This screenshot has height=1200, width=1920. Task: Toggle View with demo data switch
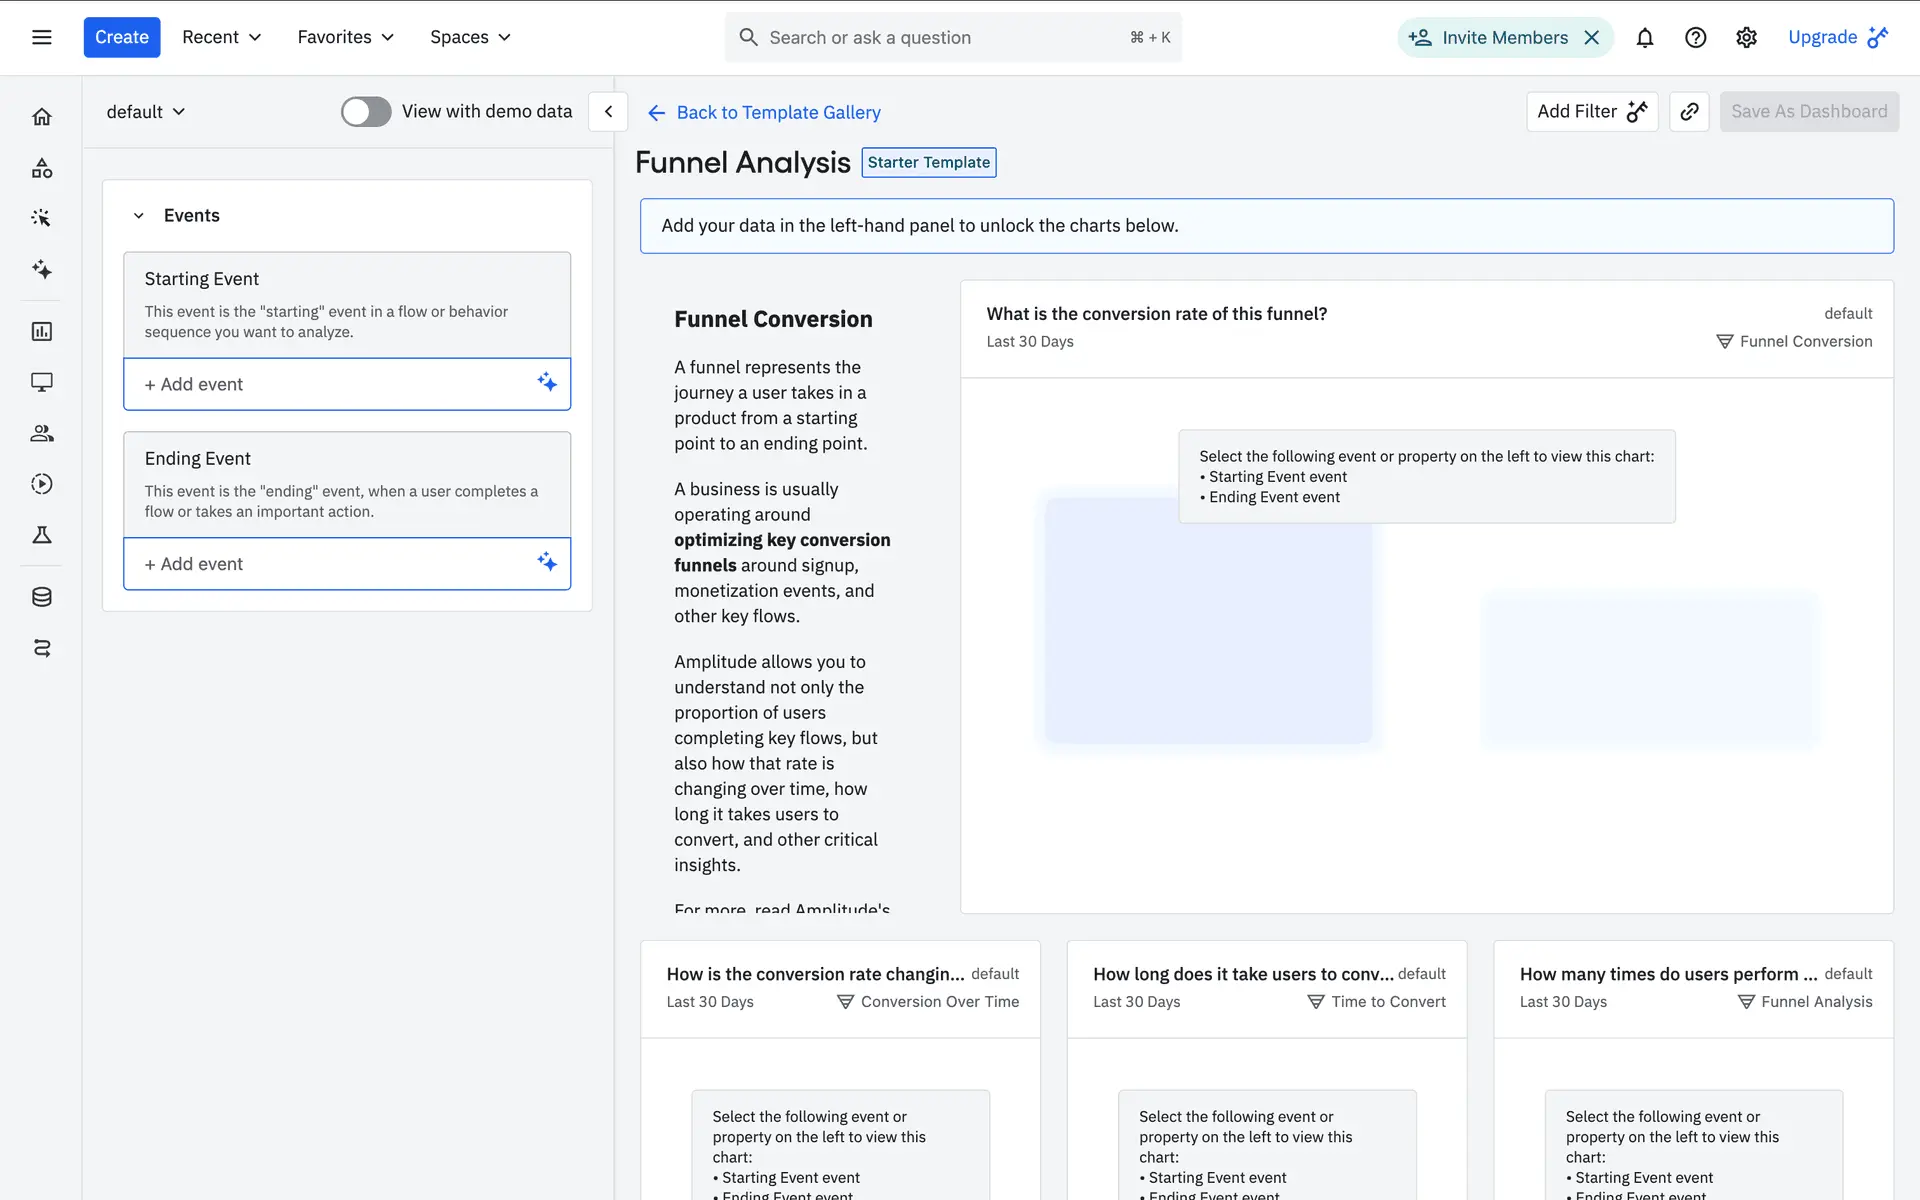click(366, 112)
